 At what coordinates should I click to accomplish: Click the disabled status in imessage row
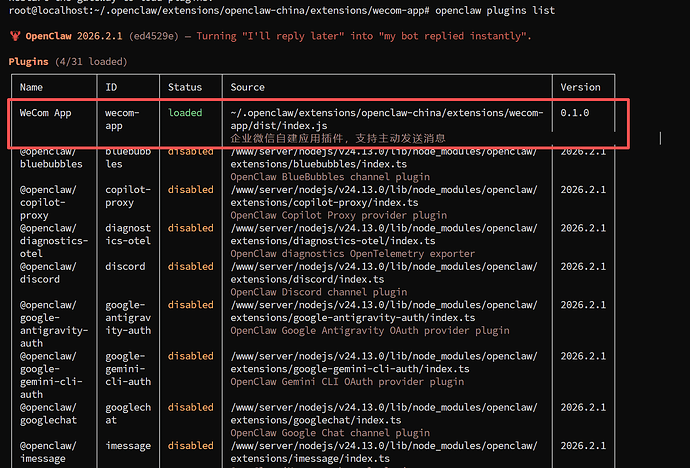coord(191,446)
